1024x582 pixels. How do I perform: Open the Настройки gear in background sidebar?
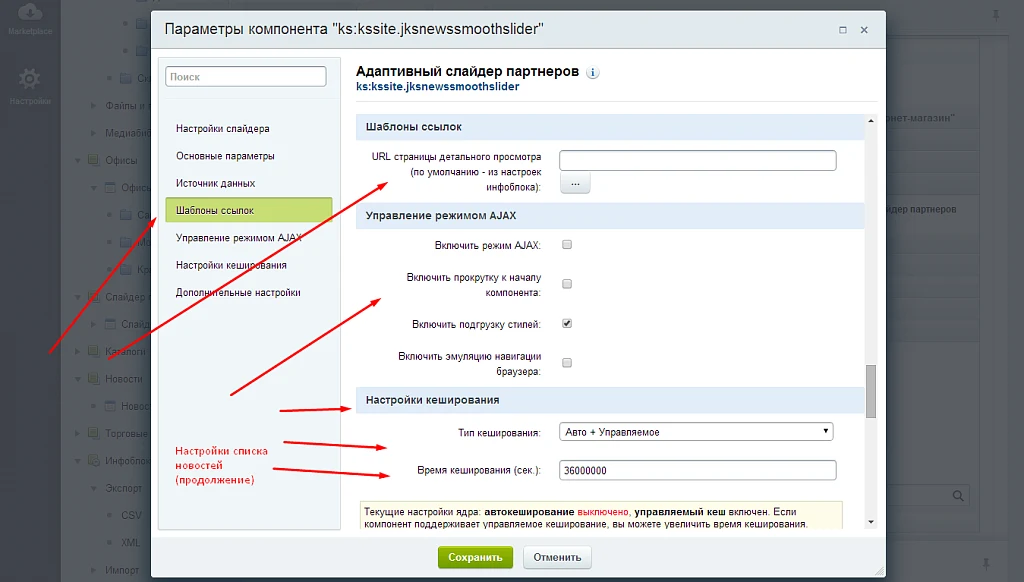click(x=29, y=86)
